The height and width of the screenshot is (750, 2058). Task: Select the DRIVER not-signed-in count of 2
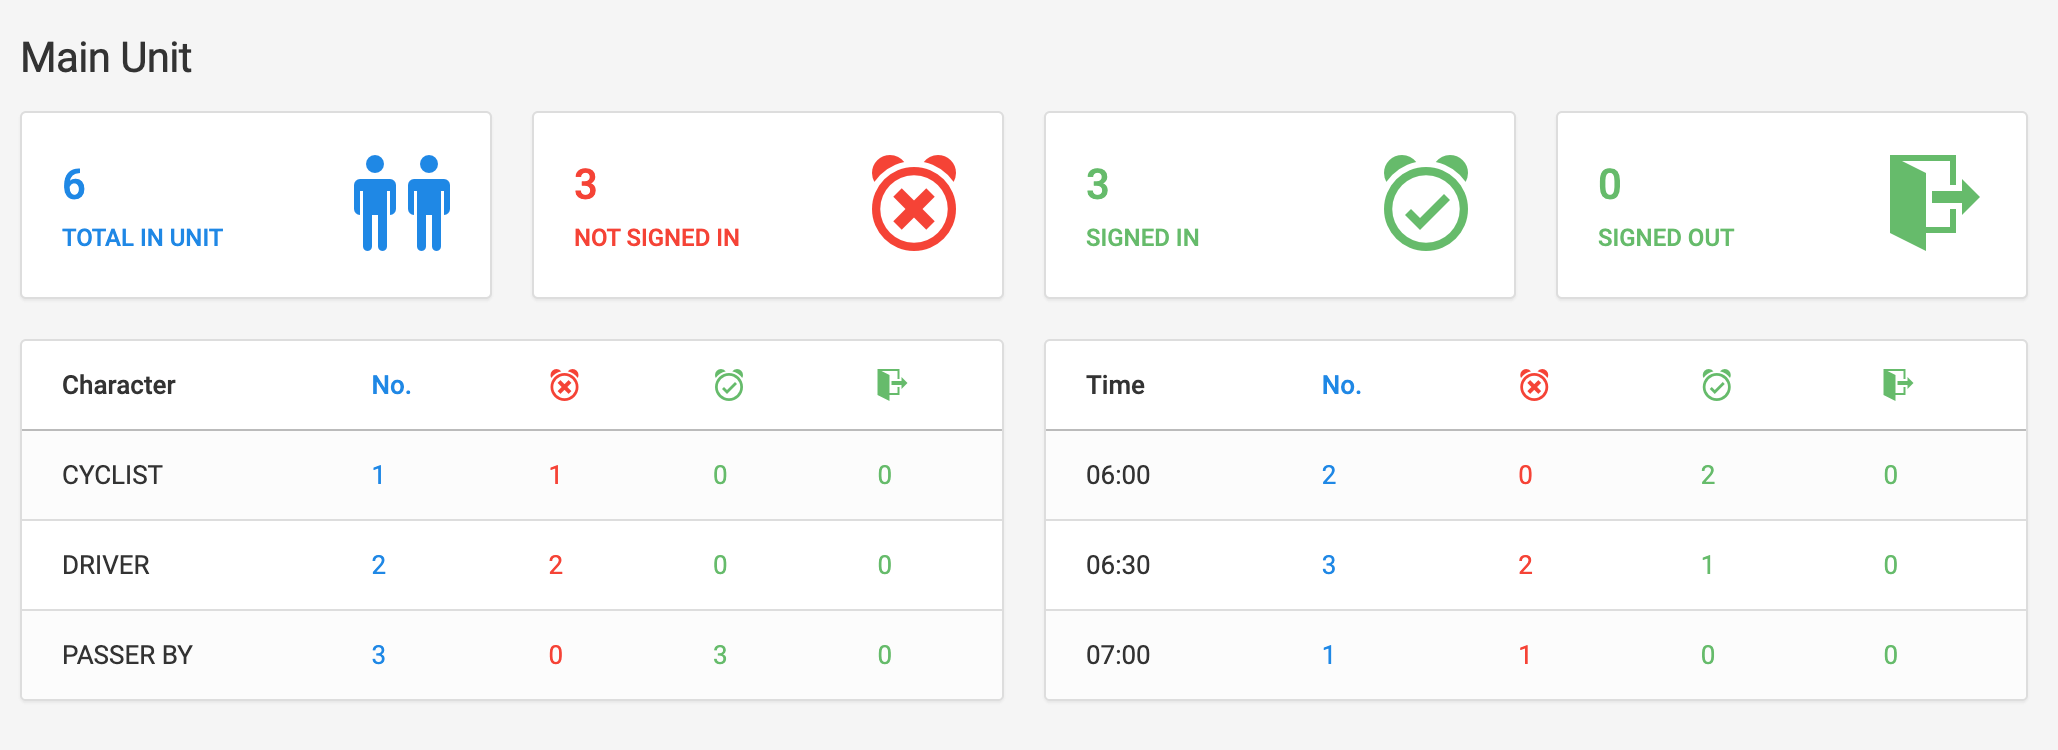[x=556, y=565]
